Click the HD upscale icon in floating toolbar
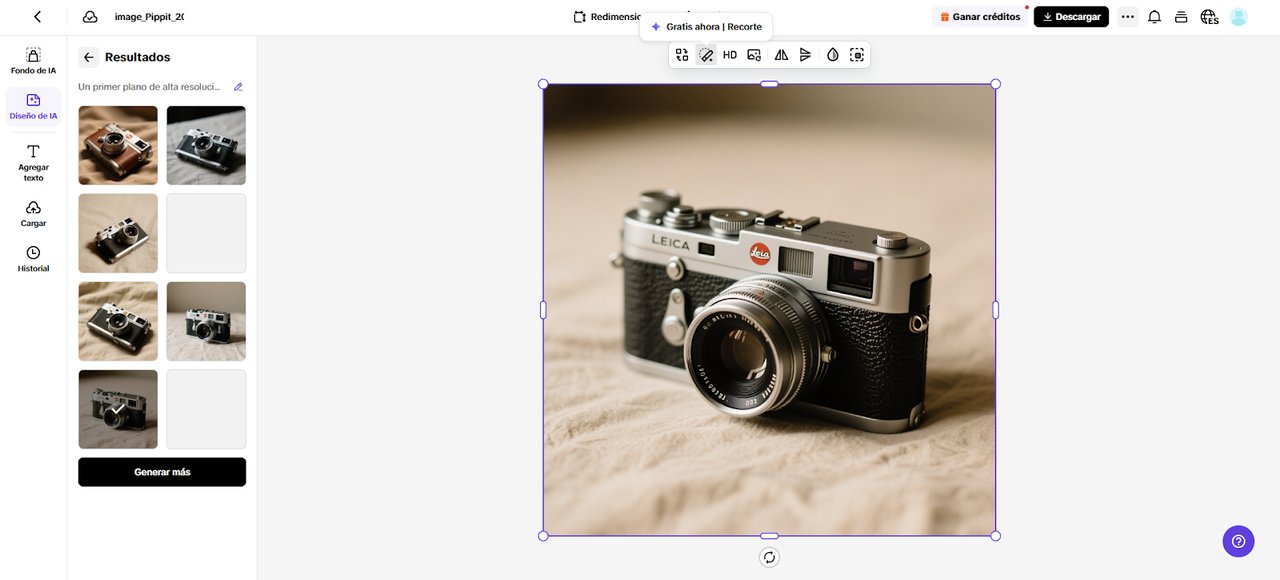The width and height of the screenshot is (1280, 580). [x=730, y=55]
